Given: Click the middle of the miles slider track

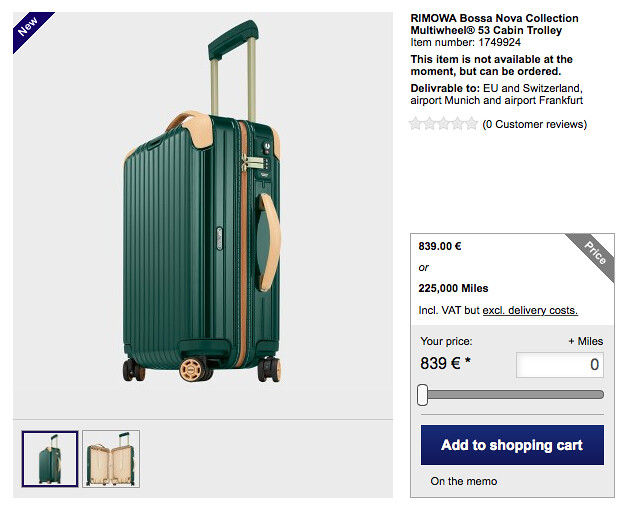Looking at the screenshot, I should 512,395.
